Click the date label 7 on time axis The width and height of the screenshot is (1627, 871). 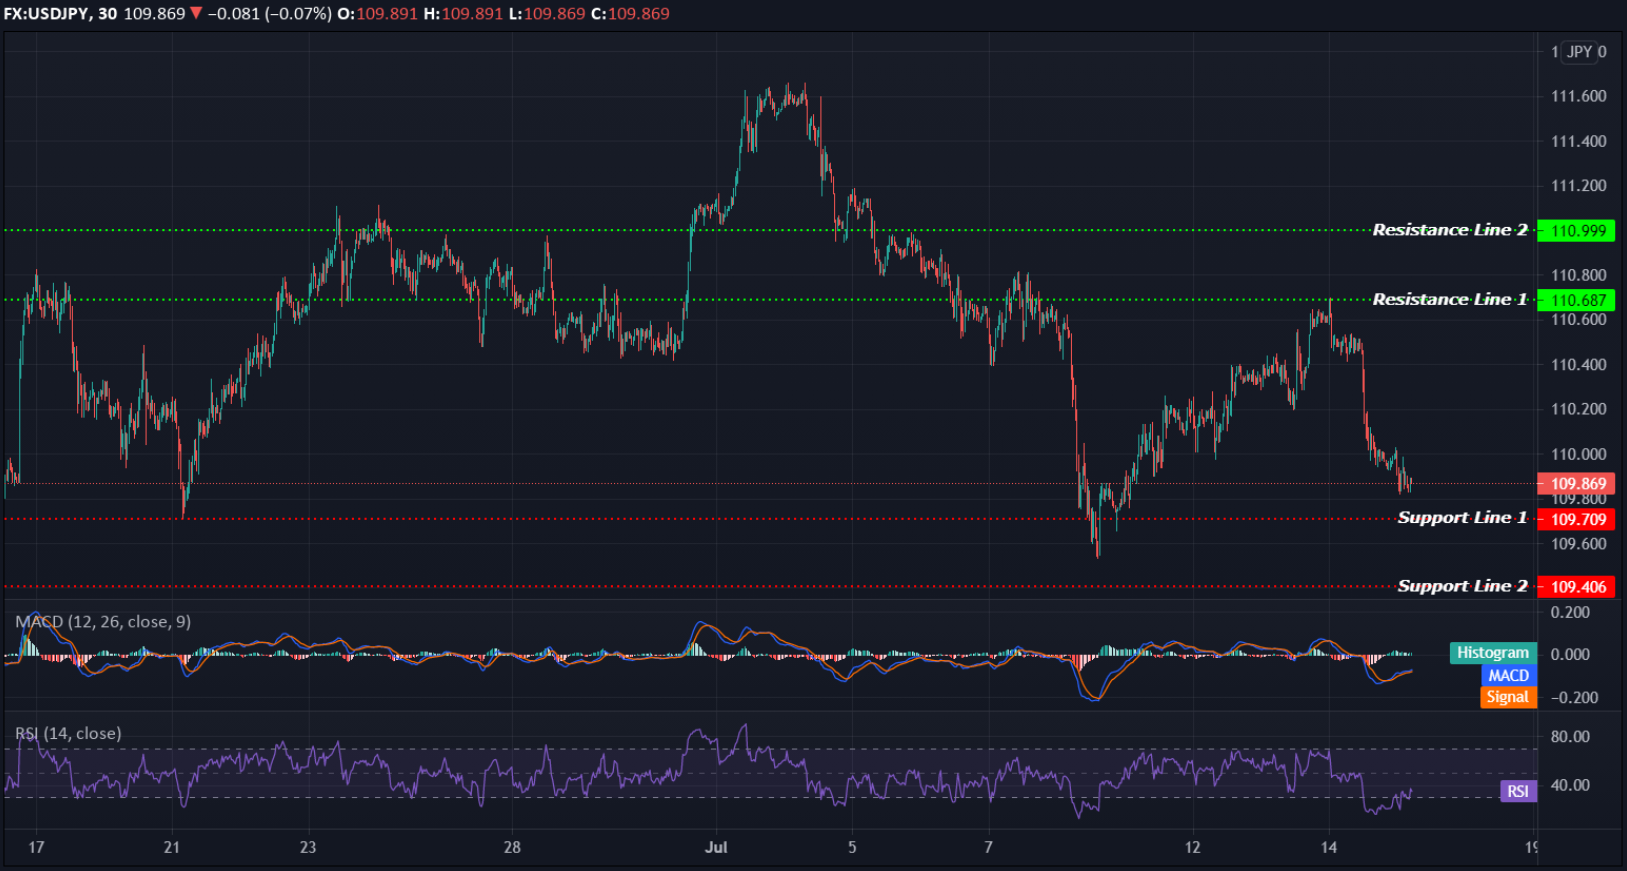coord(988,847)
